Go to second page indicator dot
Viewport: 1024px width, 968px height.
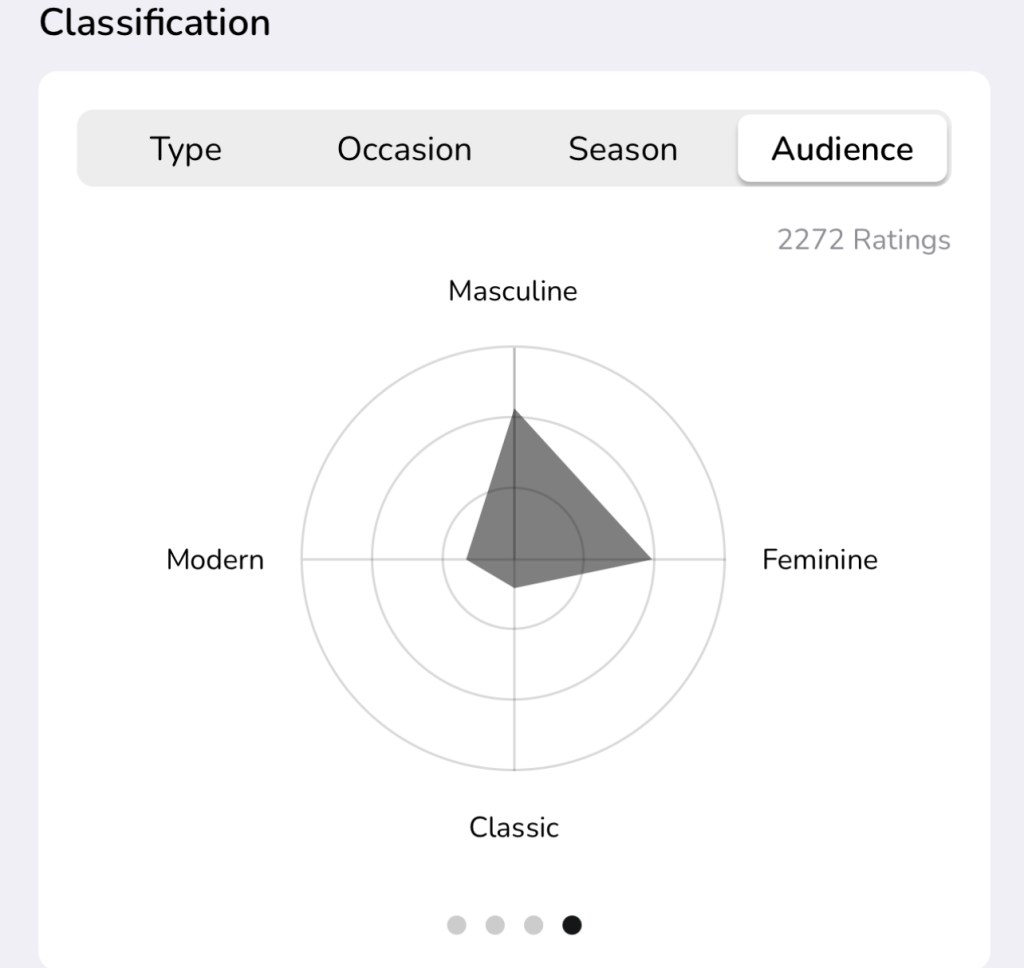point(495,925)
